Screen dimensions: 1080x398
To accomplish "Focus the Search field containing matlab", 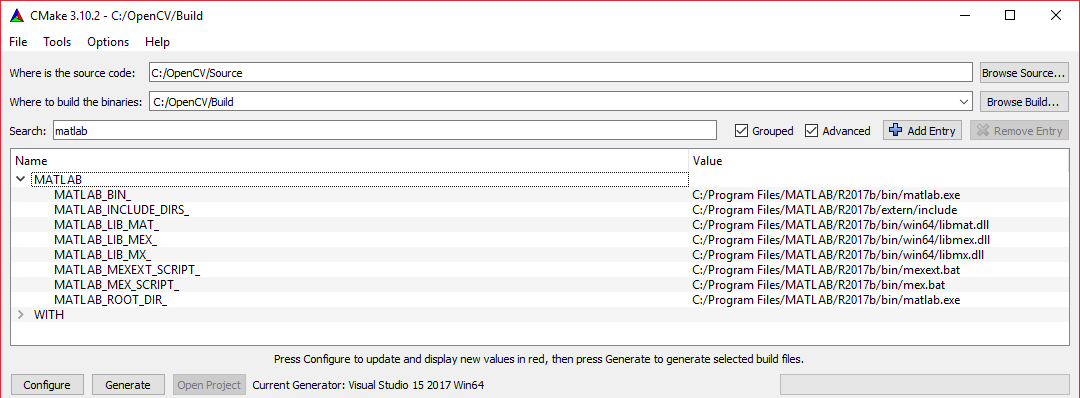I will point(384,131).
